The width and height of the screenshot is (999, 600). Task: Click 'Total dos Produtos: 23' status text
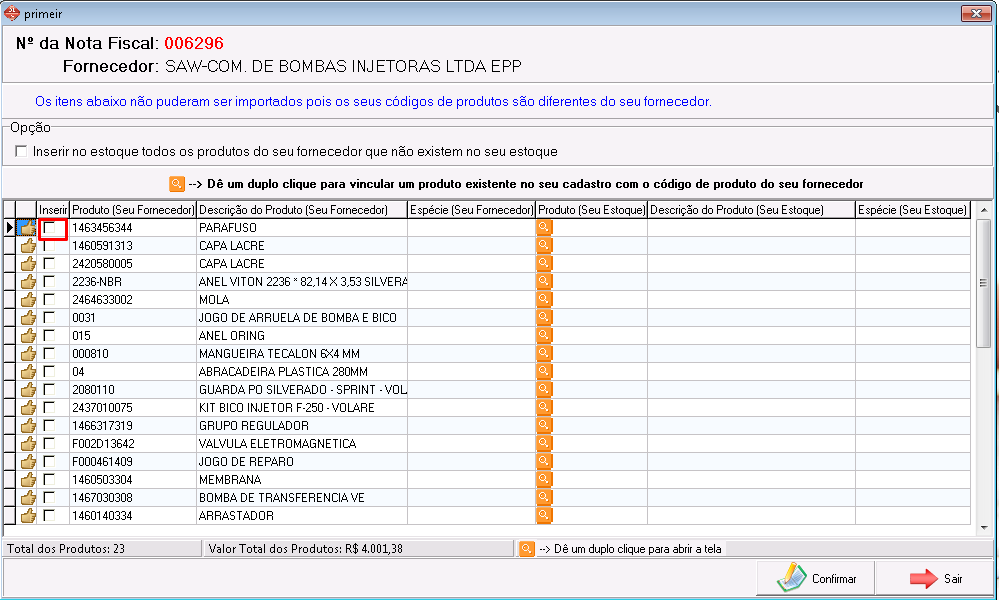tap(66, 548)
